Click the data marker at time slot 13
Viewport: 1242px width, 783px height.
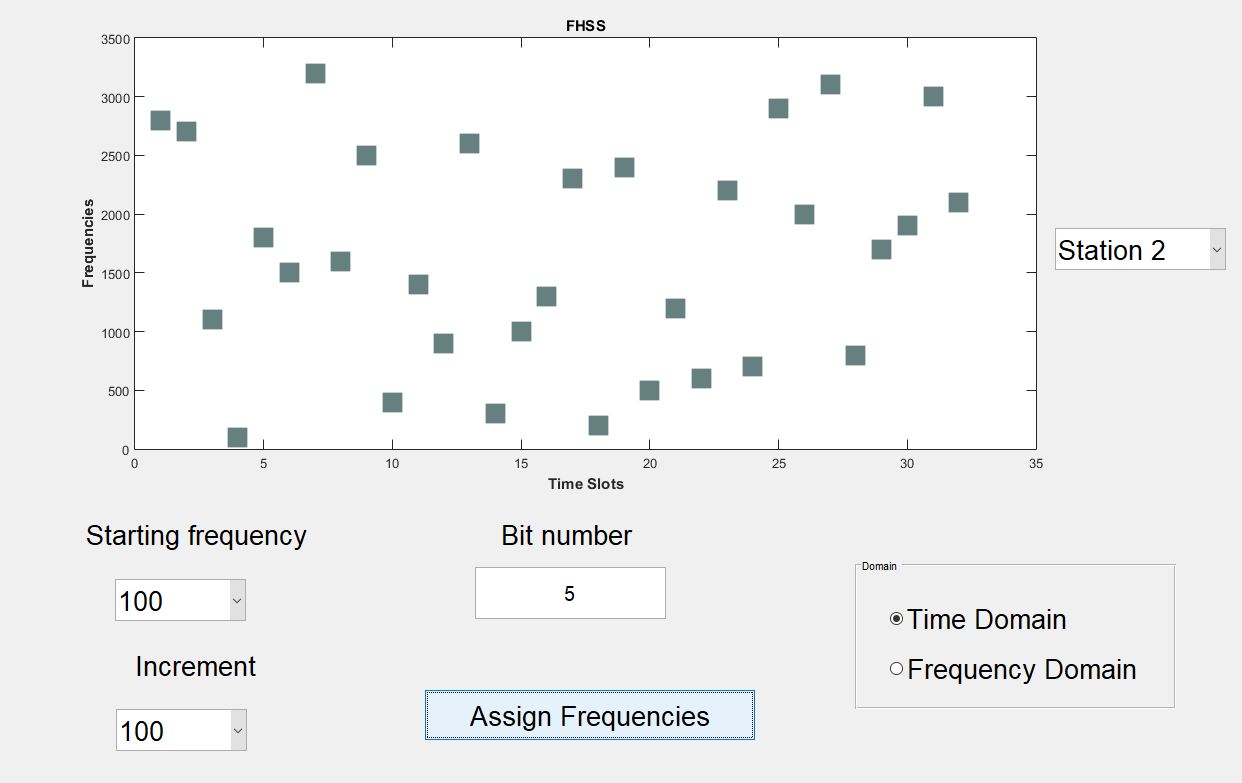(x=469, y=143)
